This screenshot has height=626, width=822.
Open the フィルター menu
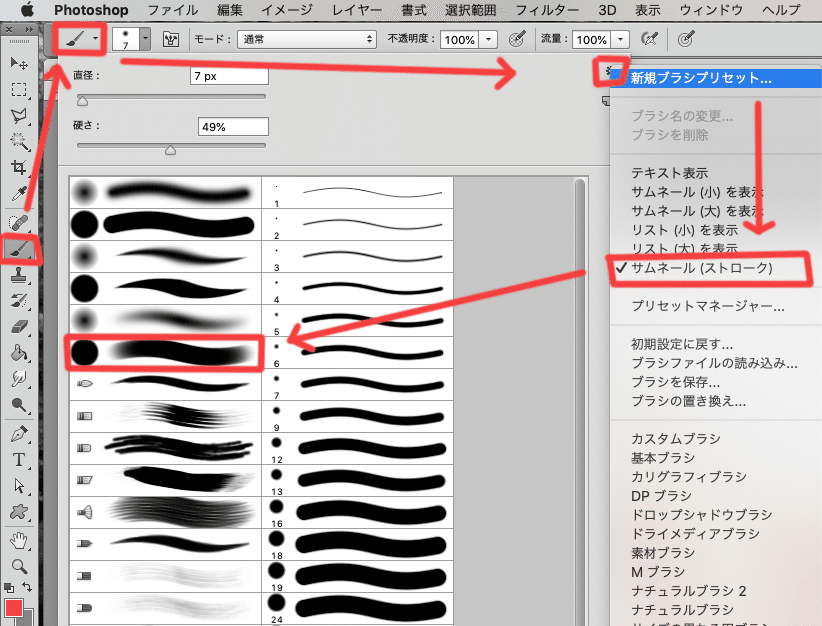click(547, 10)
